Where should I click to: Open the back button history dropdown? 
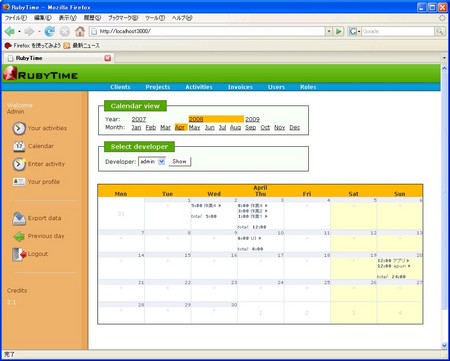pos(19,32)
